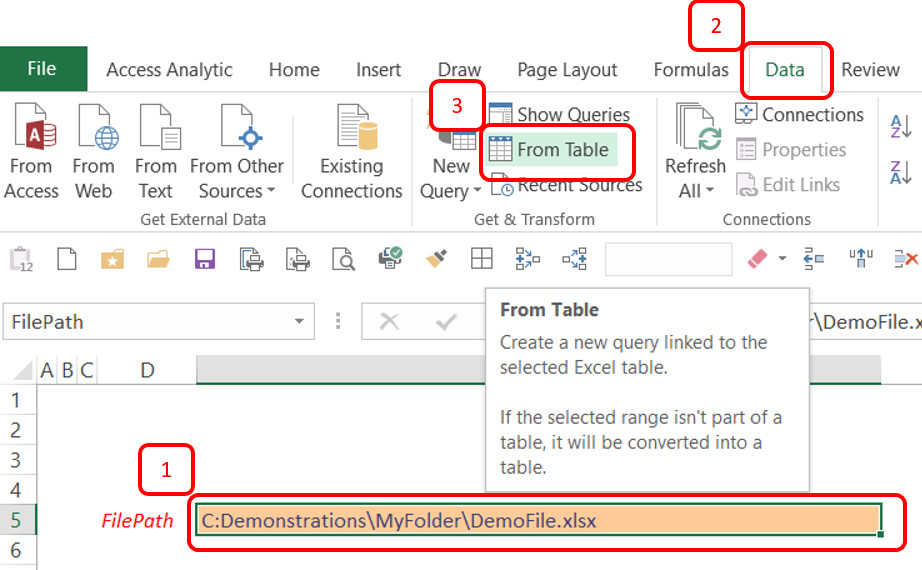Click Edit Links
The width and height of the screenshot is (922, 570).
(788, 185)
